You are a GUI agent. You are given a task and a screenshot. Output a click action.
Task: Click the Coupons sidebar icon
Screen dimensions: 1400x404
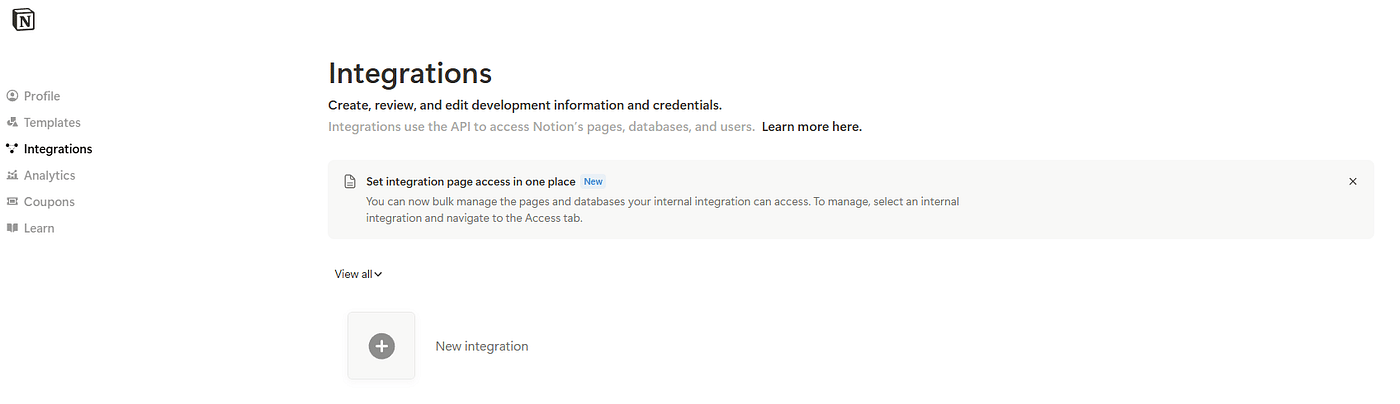coord(12,202)
